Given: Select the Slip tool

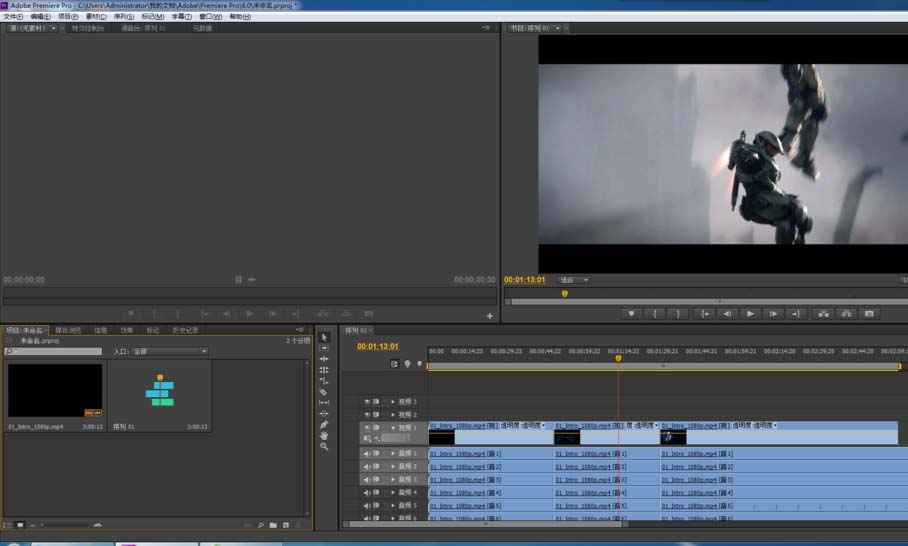Looking at the screenshot, I should click(x=324, y=402).
